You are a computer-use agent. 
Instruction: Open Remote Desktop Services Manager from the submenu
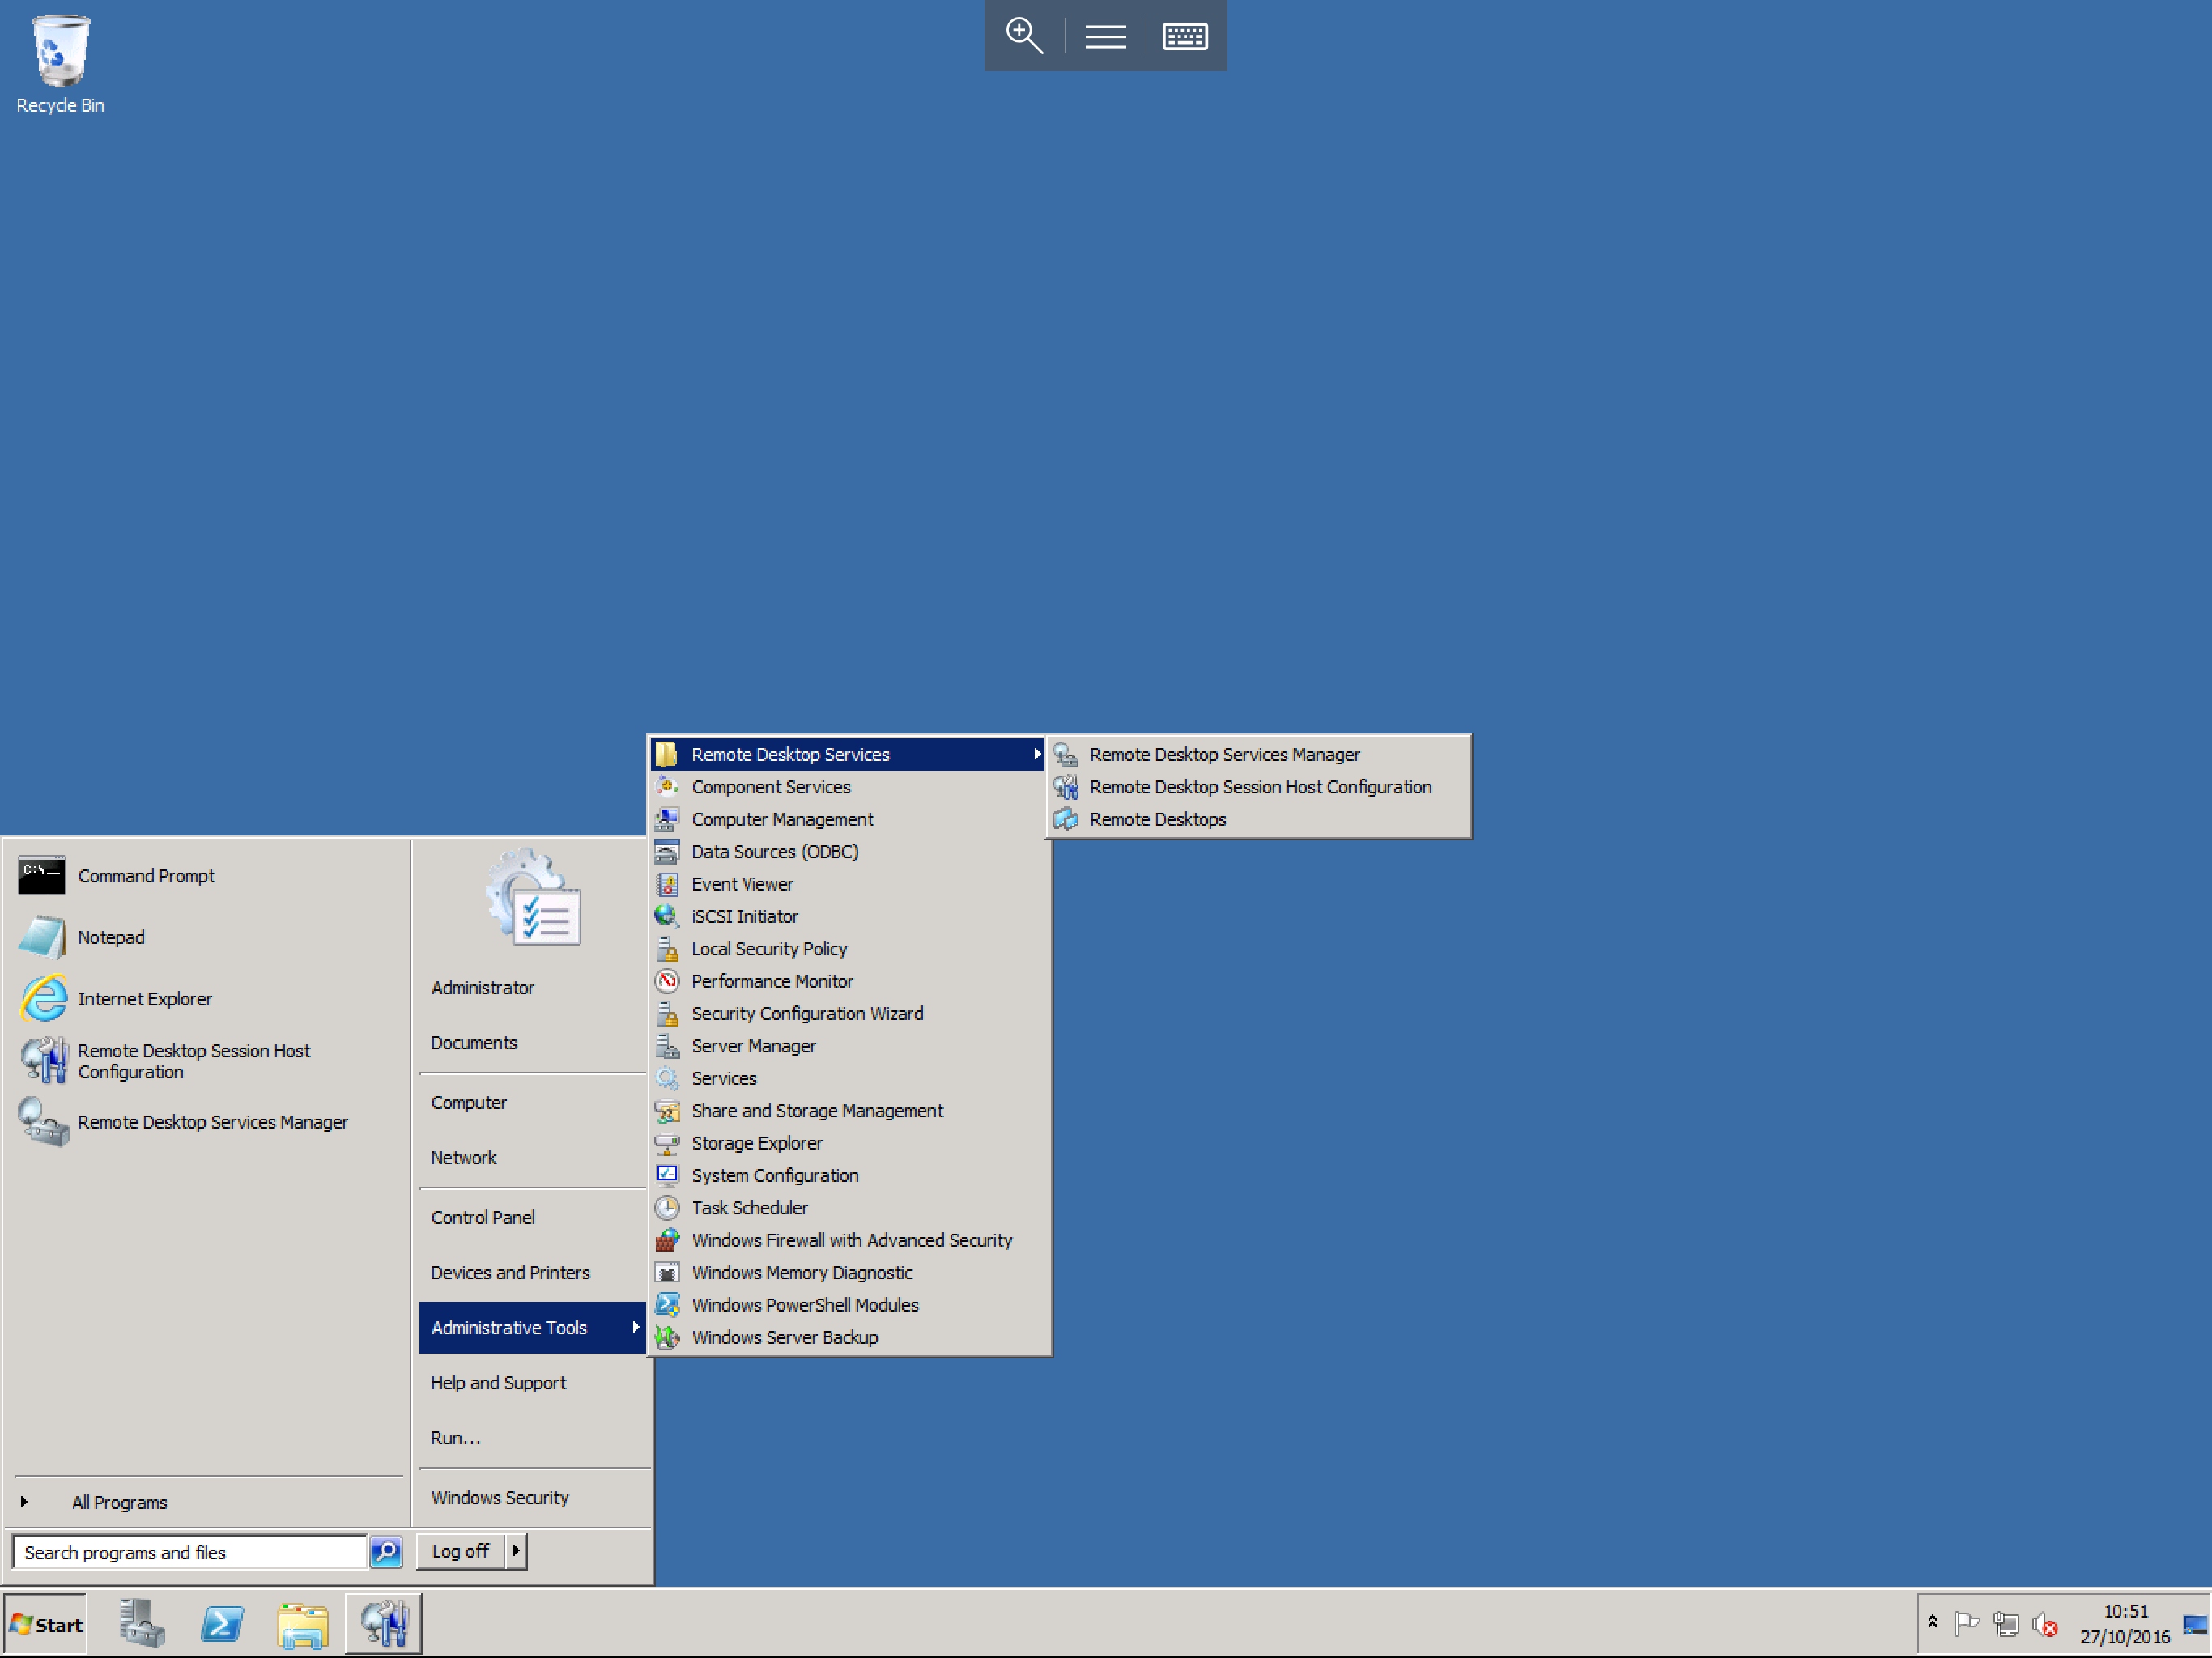(x=1259, y=754)
